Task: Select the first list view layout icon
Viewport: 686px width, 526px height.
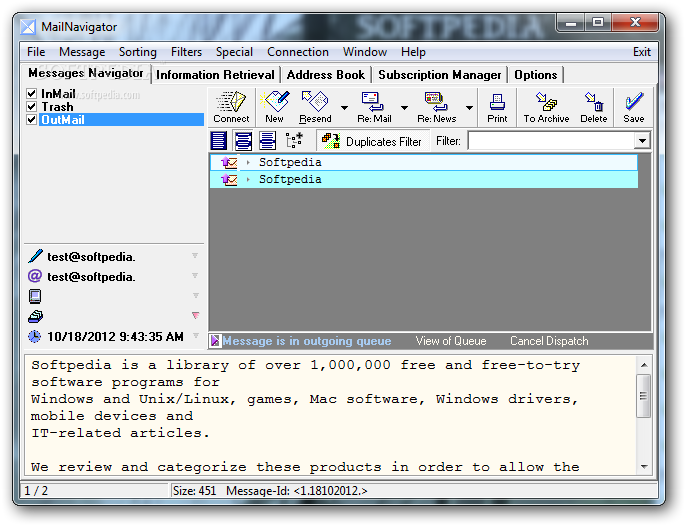Action: click(x=219, y=141)
